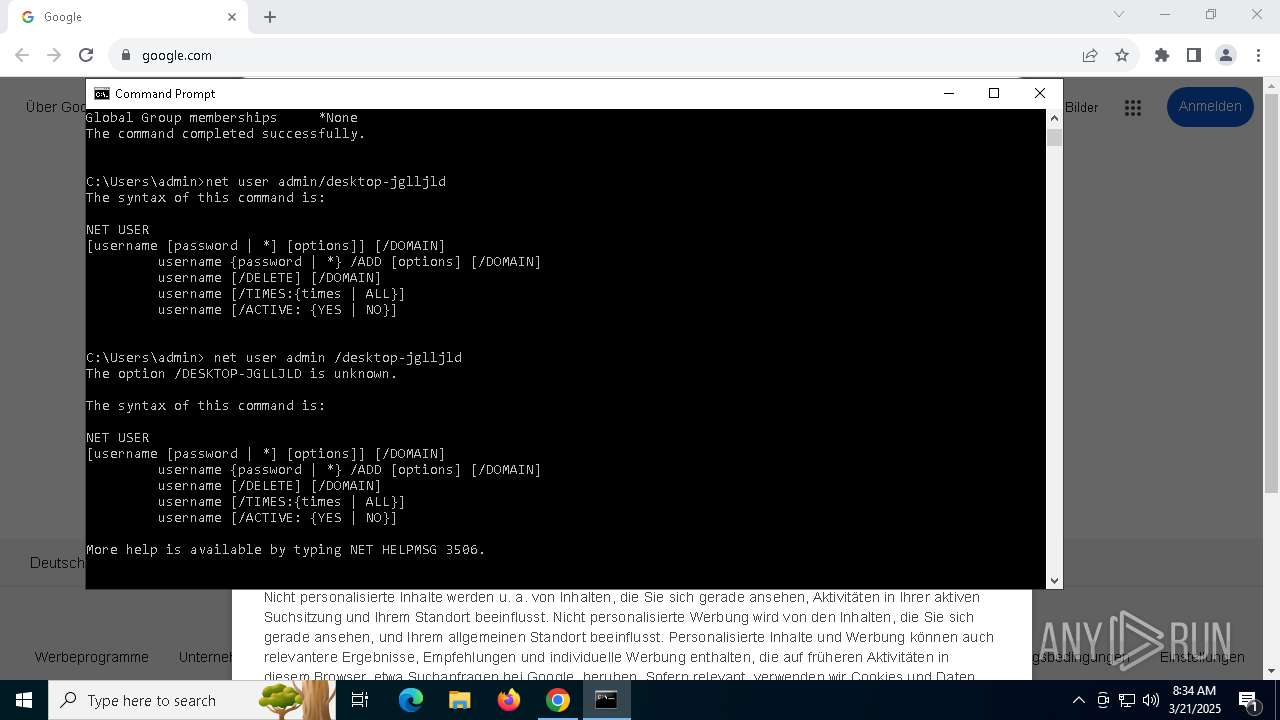This screenshot has height=720, width=1280.
Task: Show hidden system tray icons
Action: (1078, 700)
